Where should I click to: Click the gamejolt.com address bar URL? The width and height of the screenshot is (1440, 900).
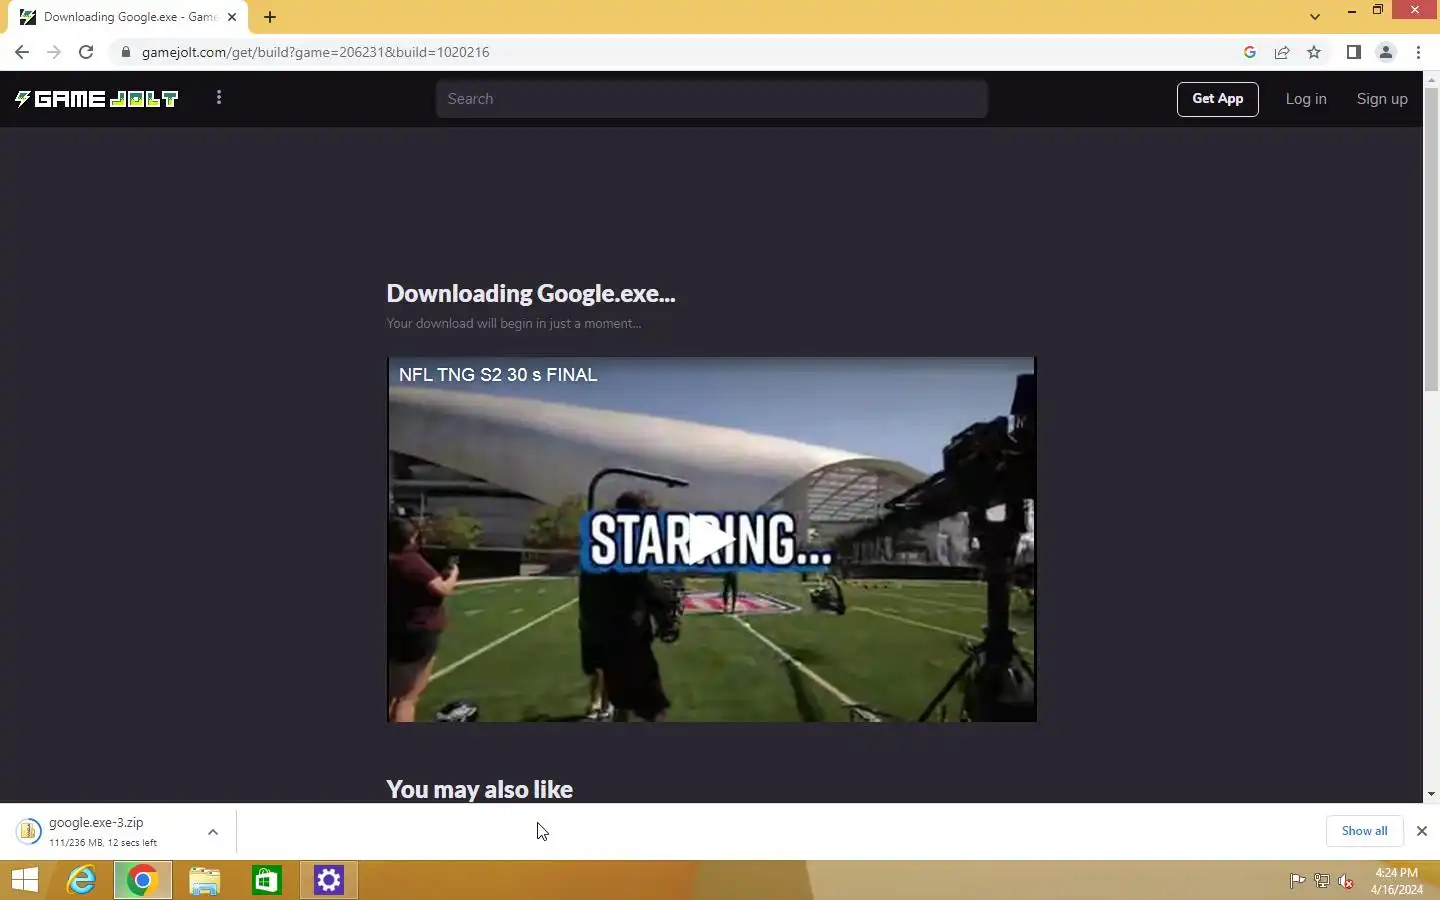(x=315, y=52)
